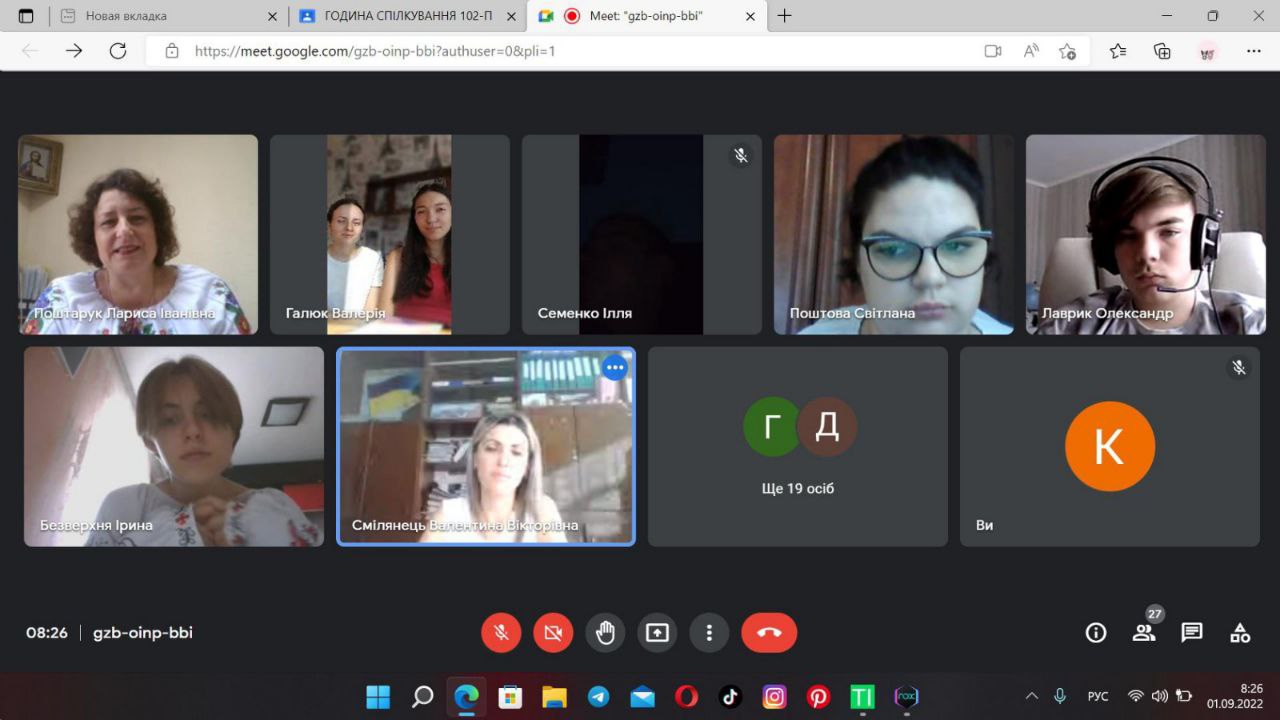The height and width of the screenshot is (720, 1280).
Task: Open options on Смілянець Валентина tile
Action: (614, 368)
